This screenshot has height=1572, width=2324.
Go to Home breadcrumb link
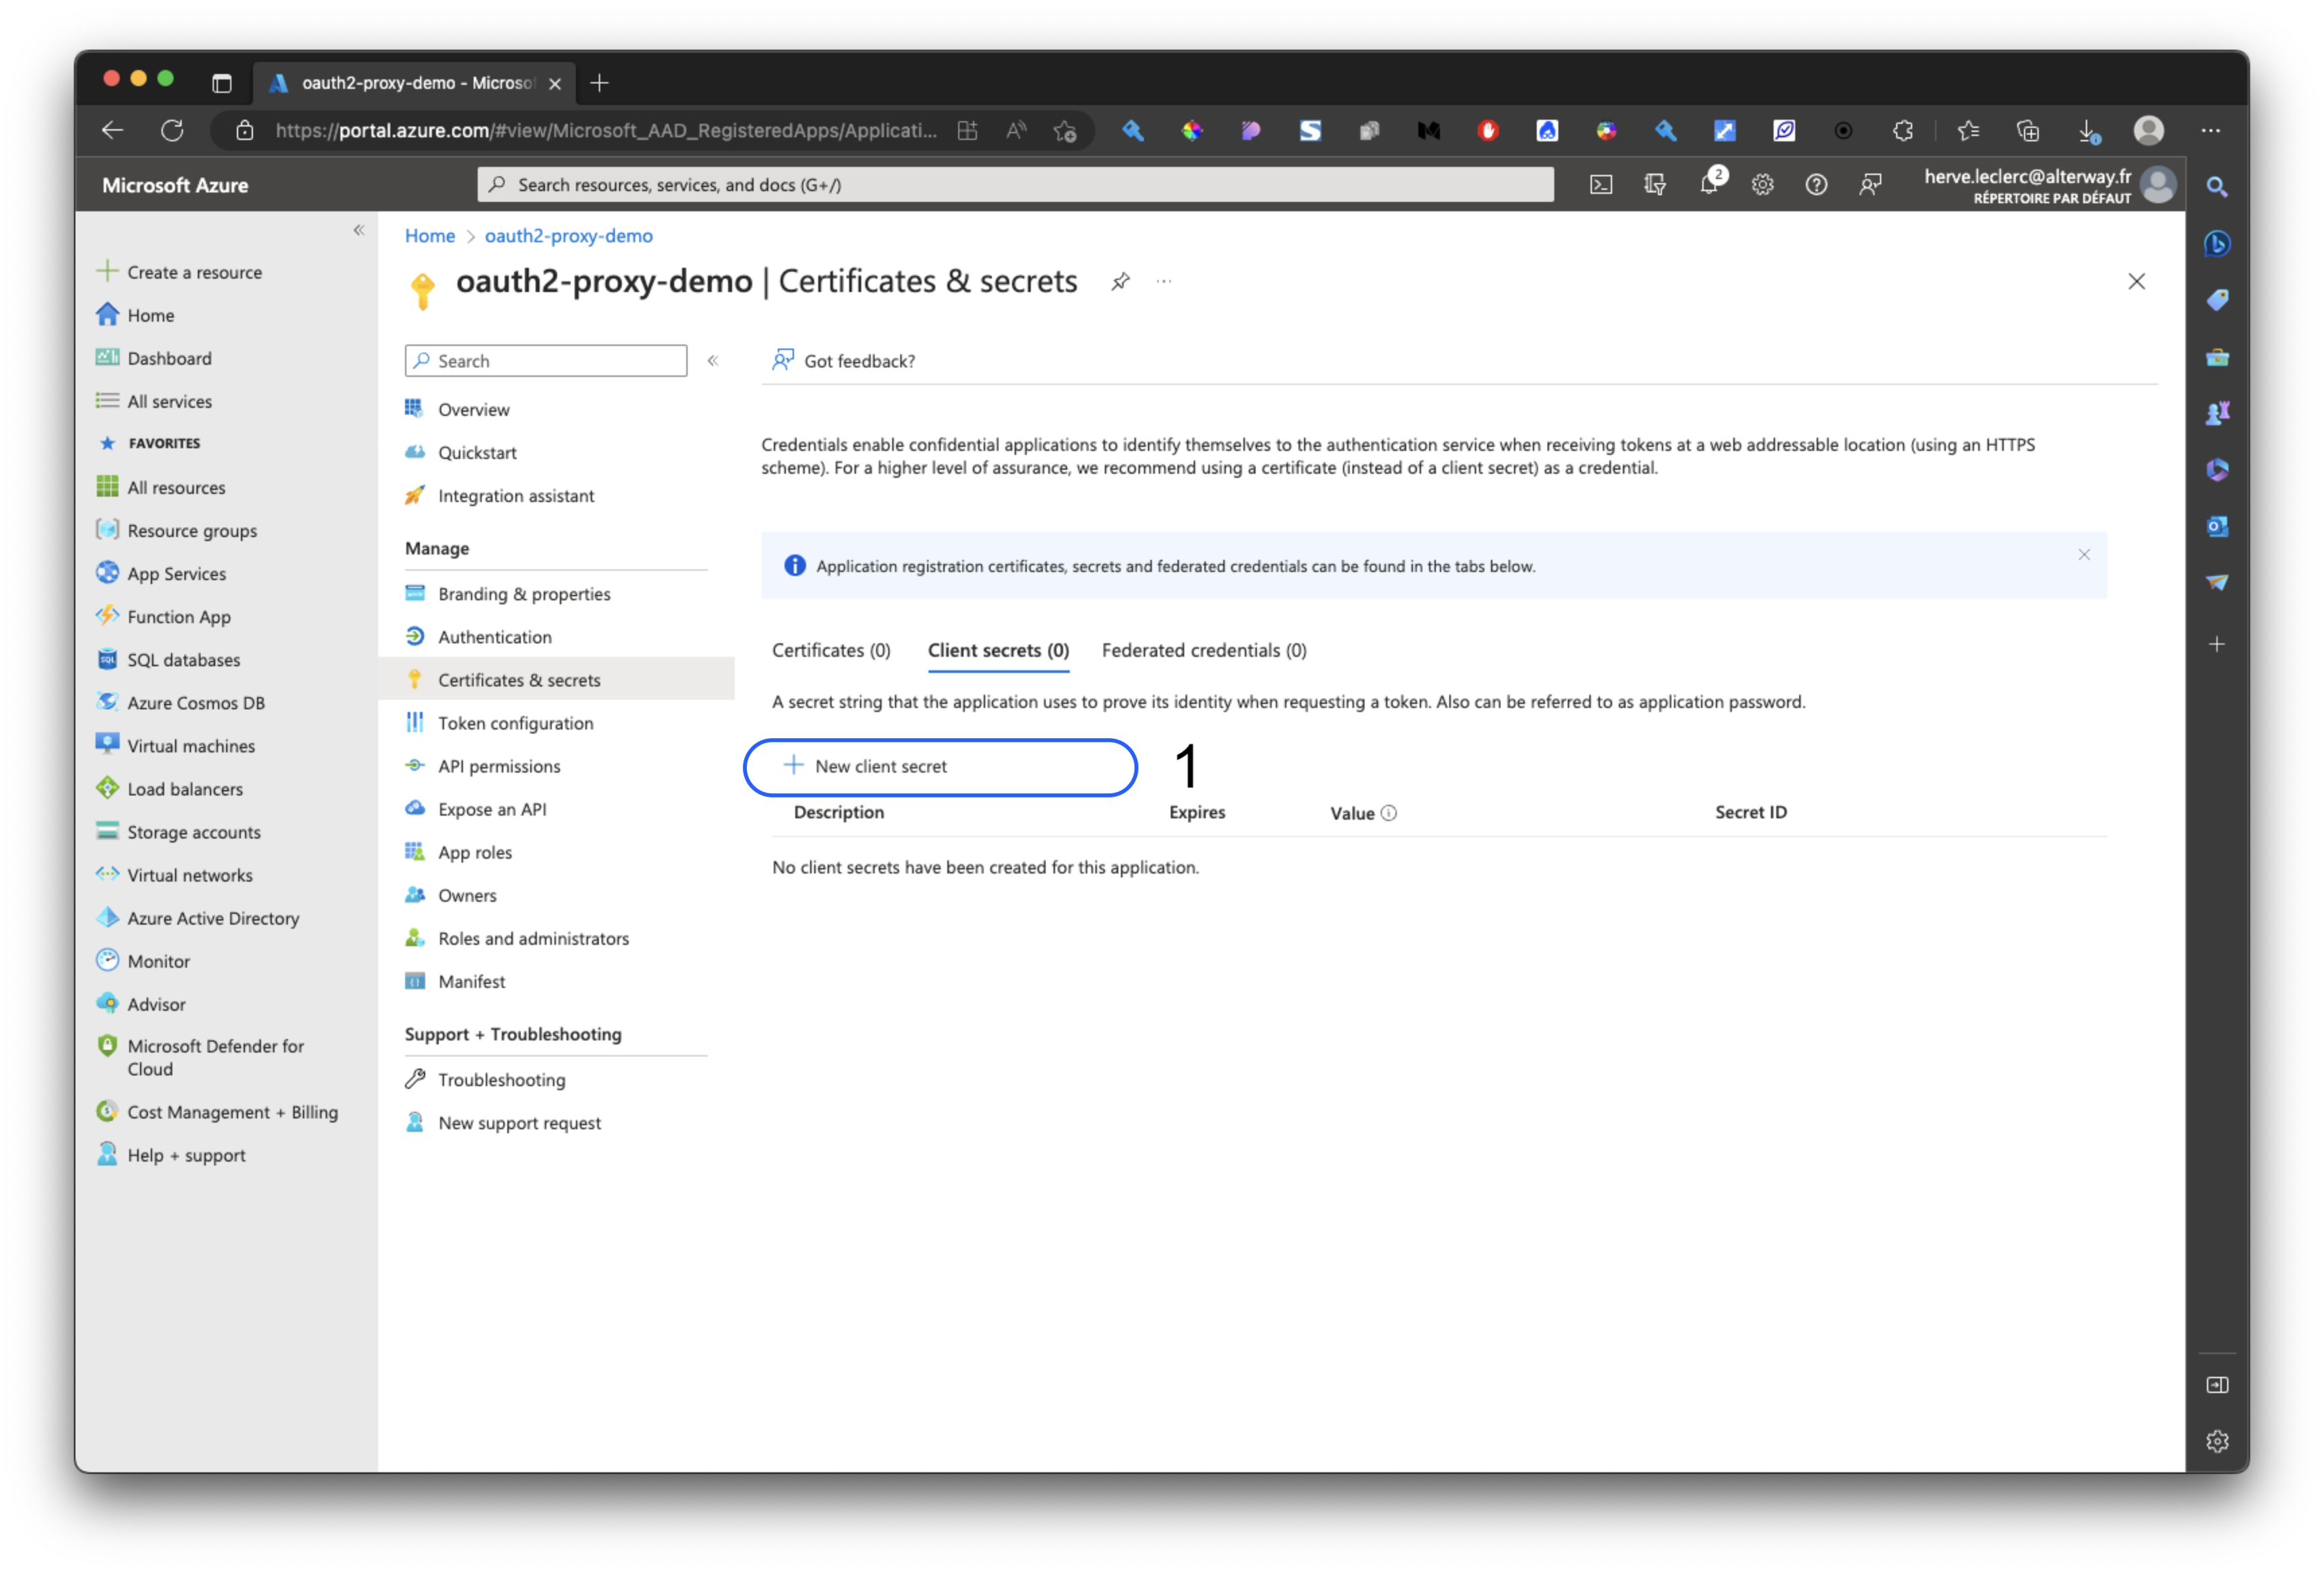coord(429,236)
